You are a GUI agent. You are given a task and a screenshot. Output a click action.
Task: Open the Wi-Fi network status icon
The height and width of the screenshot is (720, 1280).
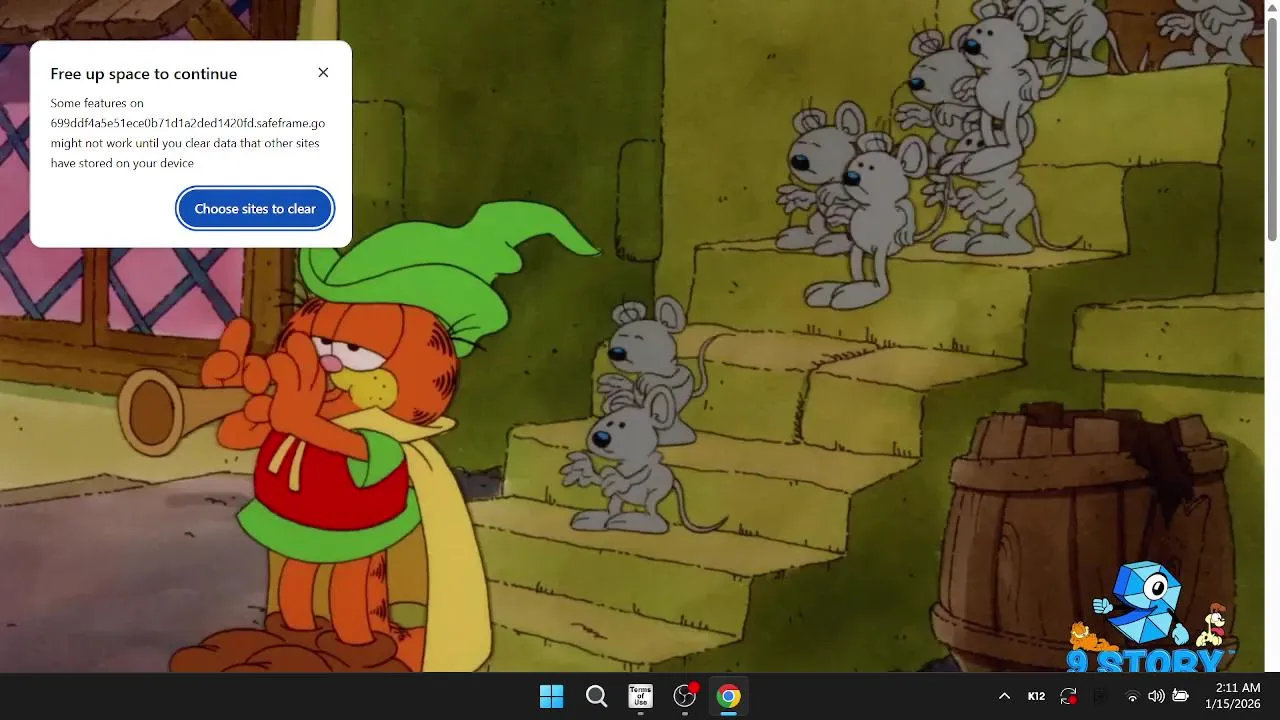click(x=1132, y=696)
